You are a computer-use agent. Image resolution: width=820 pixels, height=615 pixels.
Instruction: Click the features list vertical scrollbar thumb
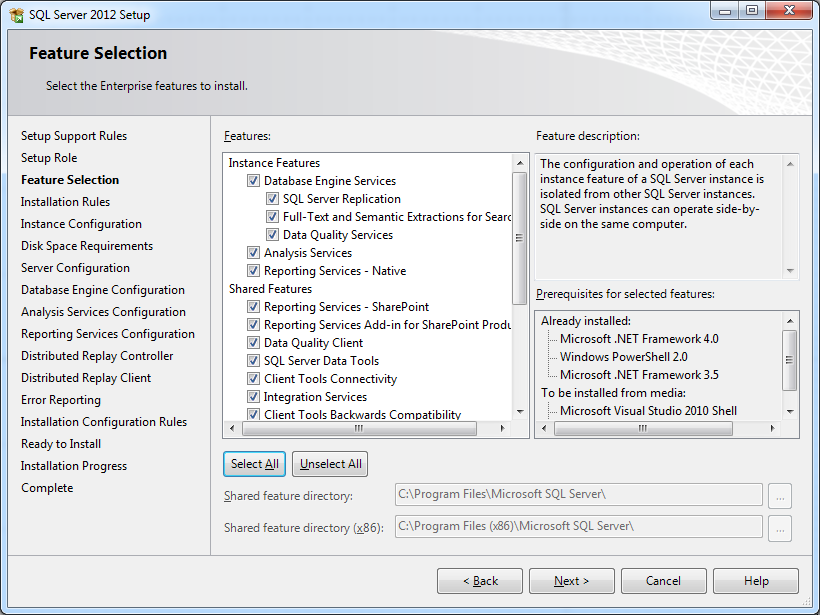tap(520, 238)
